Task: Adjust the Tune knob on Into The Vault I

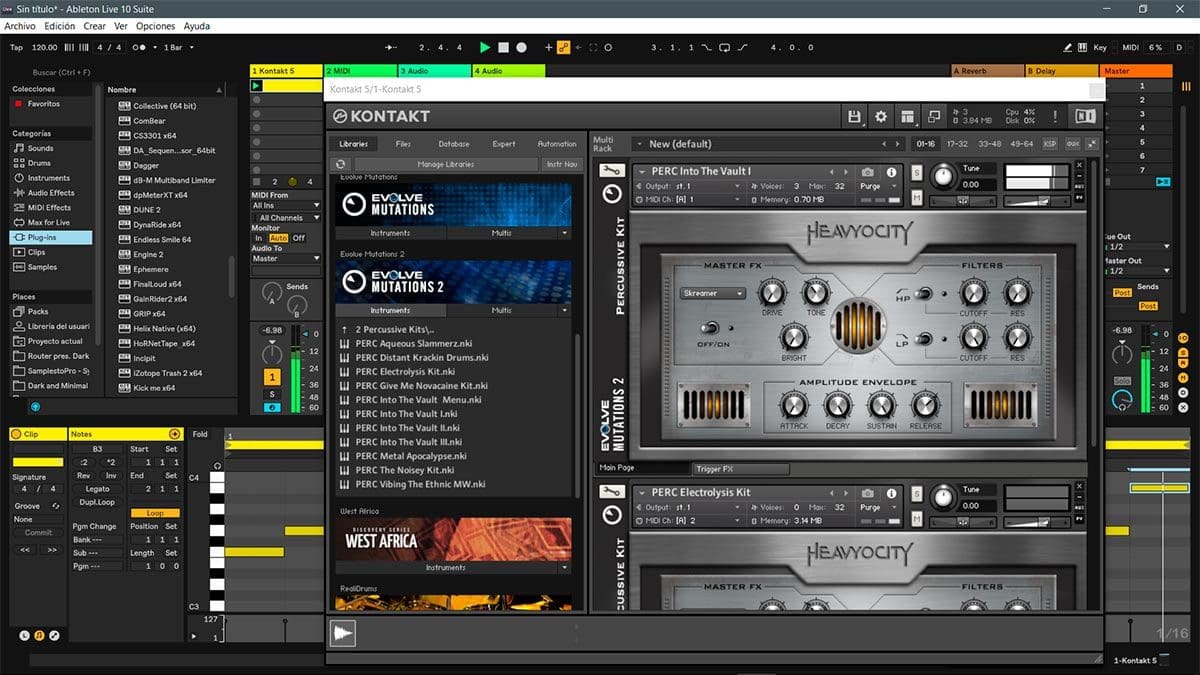Action: [x=943, y=178]
